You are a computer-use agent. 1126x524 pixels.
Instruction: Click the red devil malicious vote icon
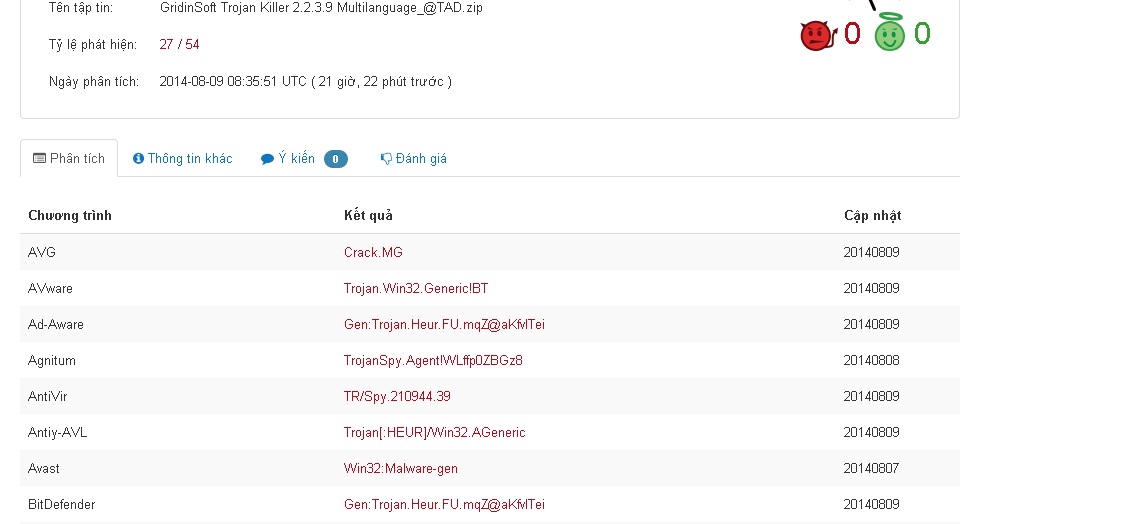tap(818, 35)
